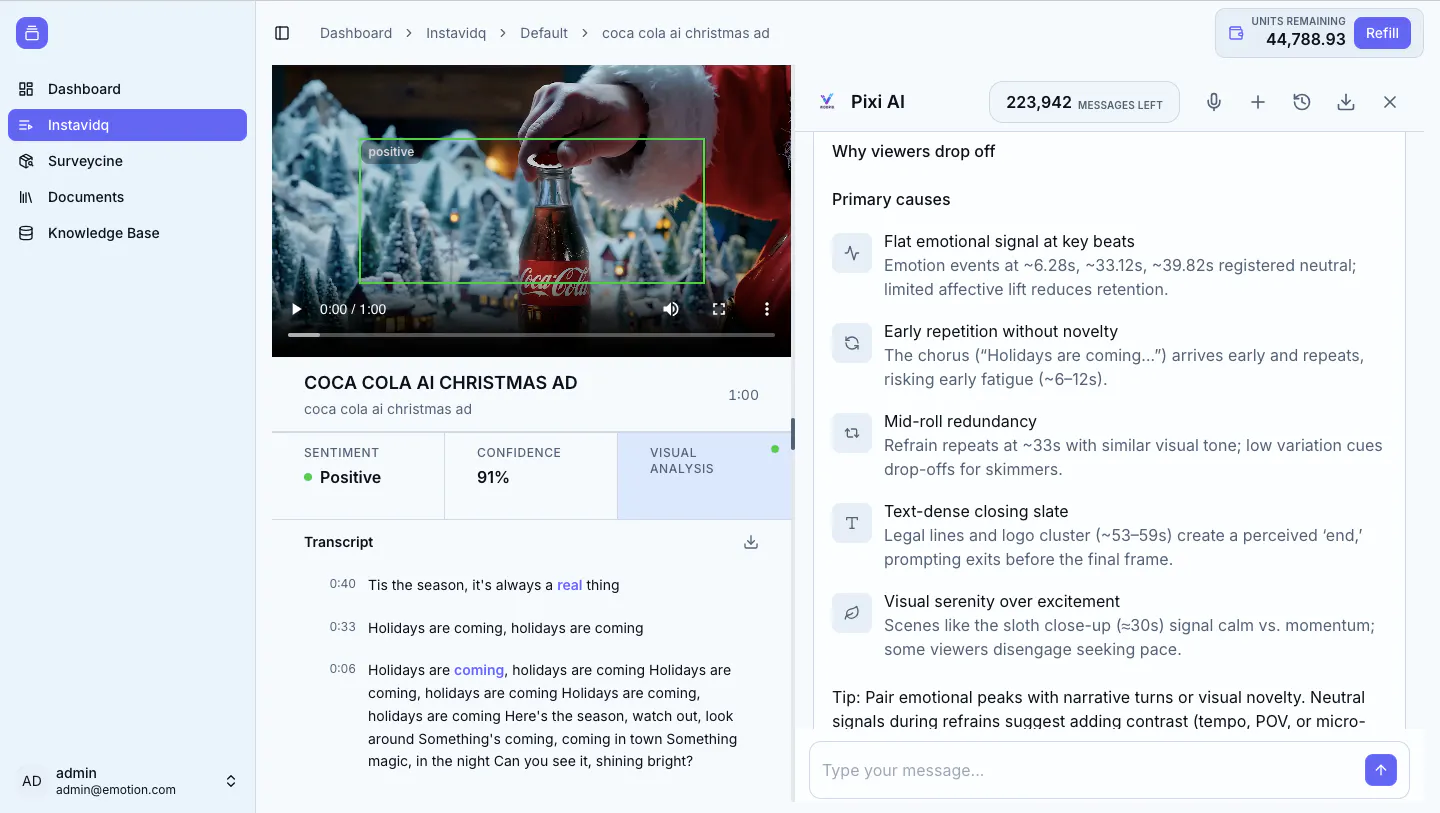
Task: Click the AD user avatar
Action: [32, 781]
